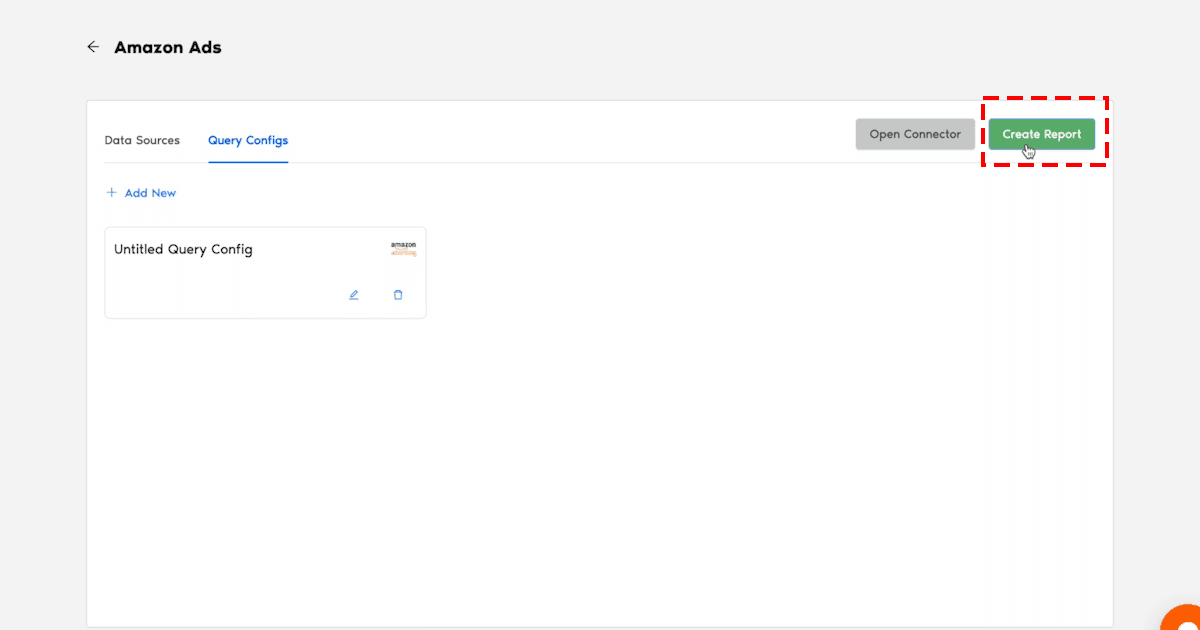Click the back arrow beside Amazon Ads
The height and width of the screenshot is (630, 1200).
click(93, 47)
